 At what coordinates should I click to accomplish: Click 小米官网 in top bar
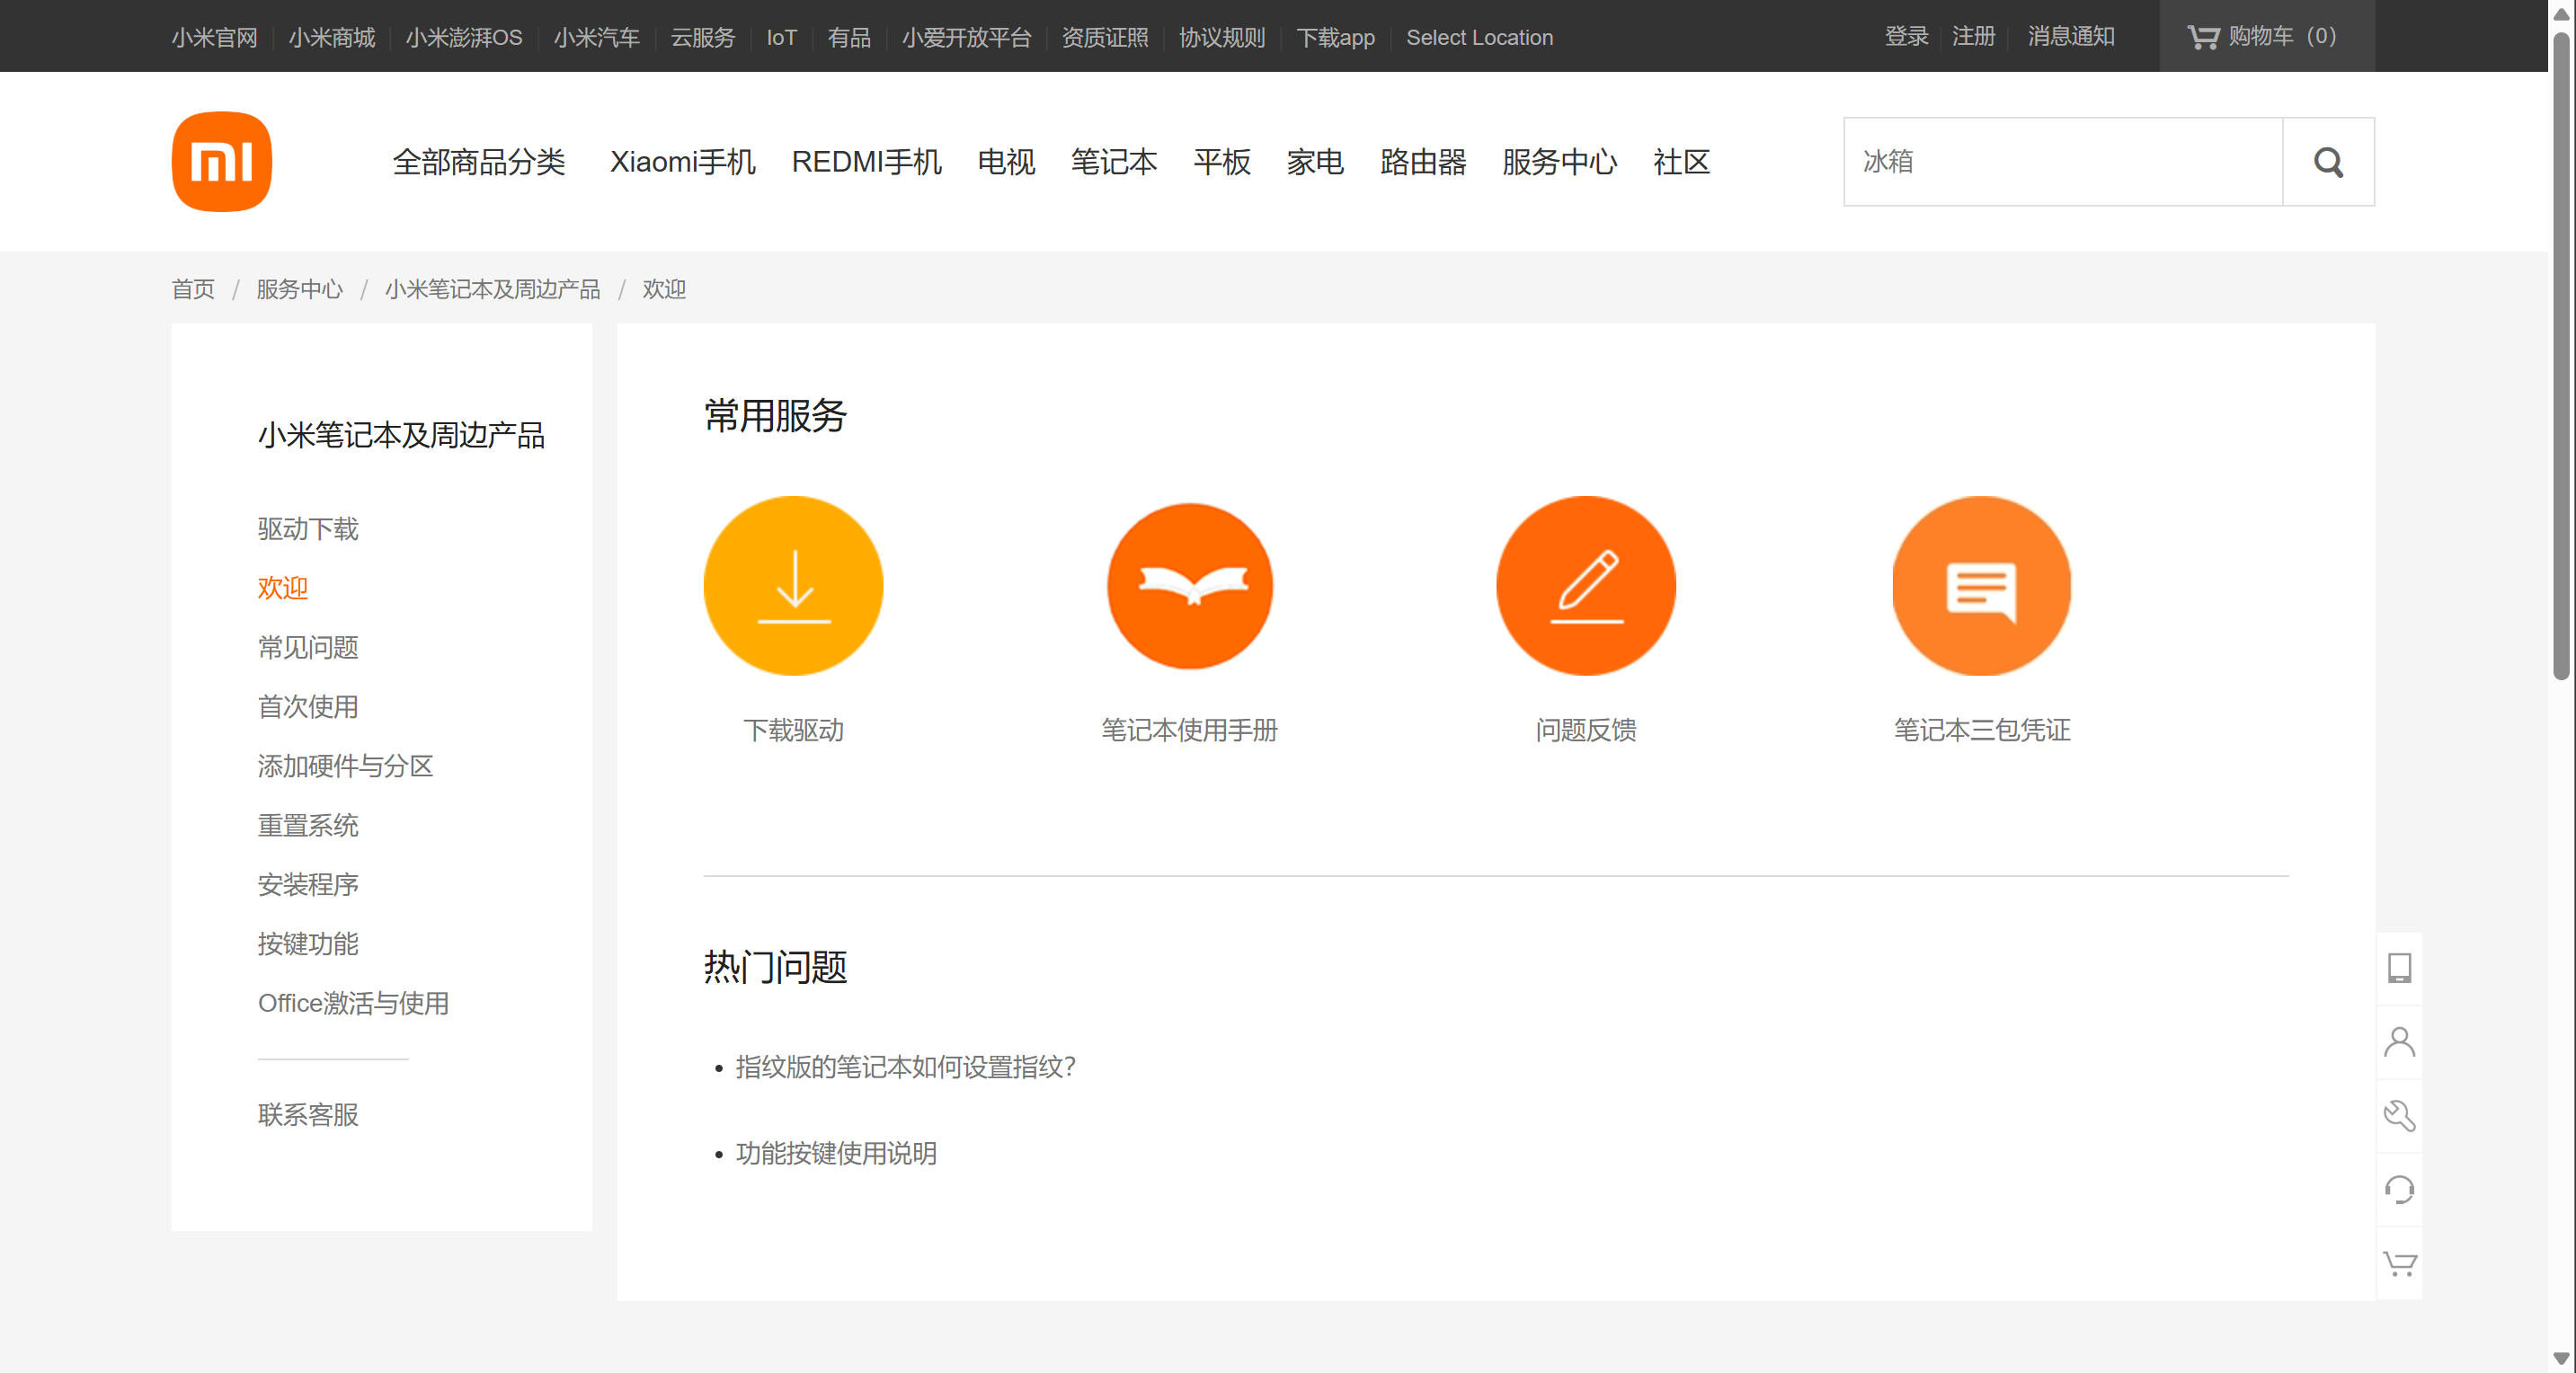(214, 37)
